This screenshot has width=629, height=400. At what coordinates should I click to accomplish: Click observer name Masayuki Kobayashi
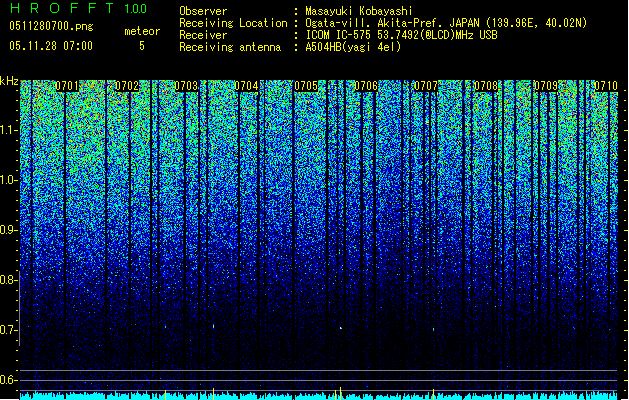pyautogui.click(x=359, y=11)
